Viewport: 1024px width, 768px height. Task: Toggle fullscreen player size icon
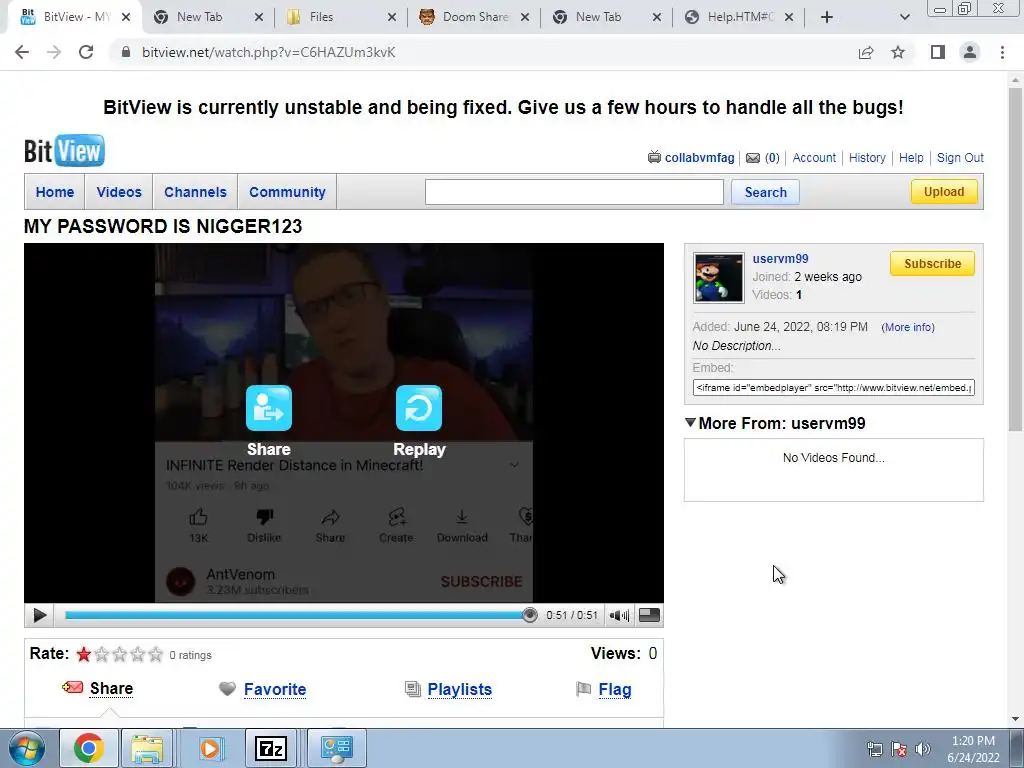[x=649, y=615]
